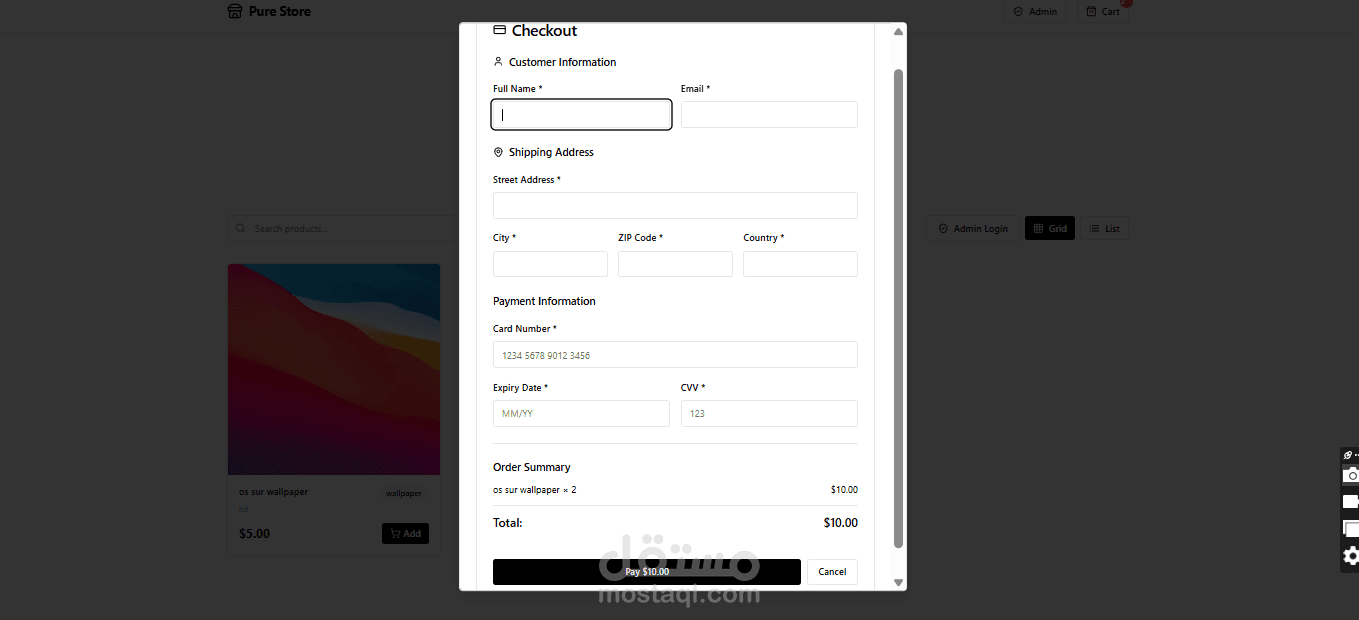This screenshot has height=620, width=1359.
Task: Open the os sur wallpaper thumbnail
Action: click(334, 369)
